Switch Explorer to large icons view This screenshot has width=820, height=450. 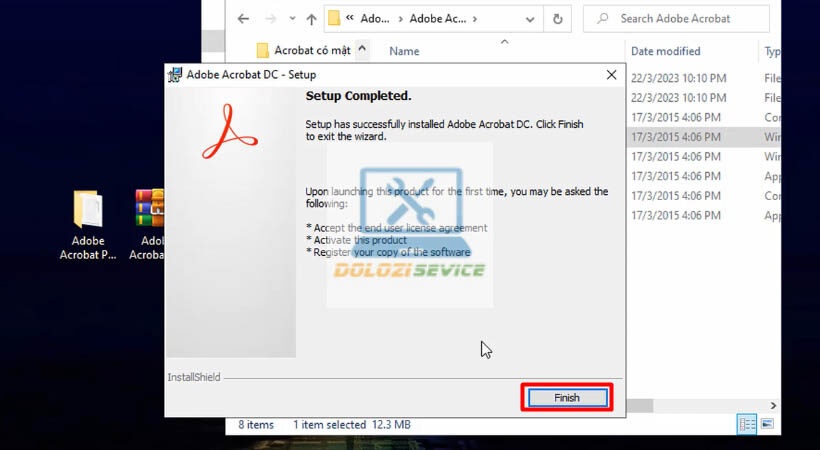767,423
